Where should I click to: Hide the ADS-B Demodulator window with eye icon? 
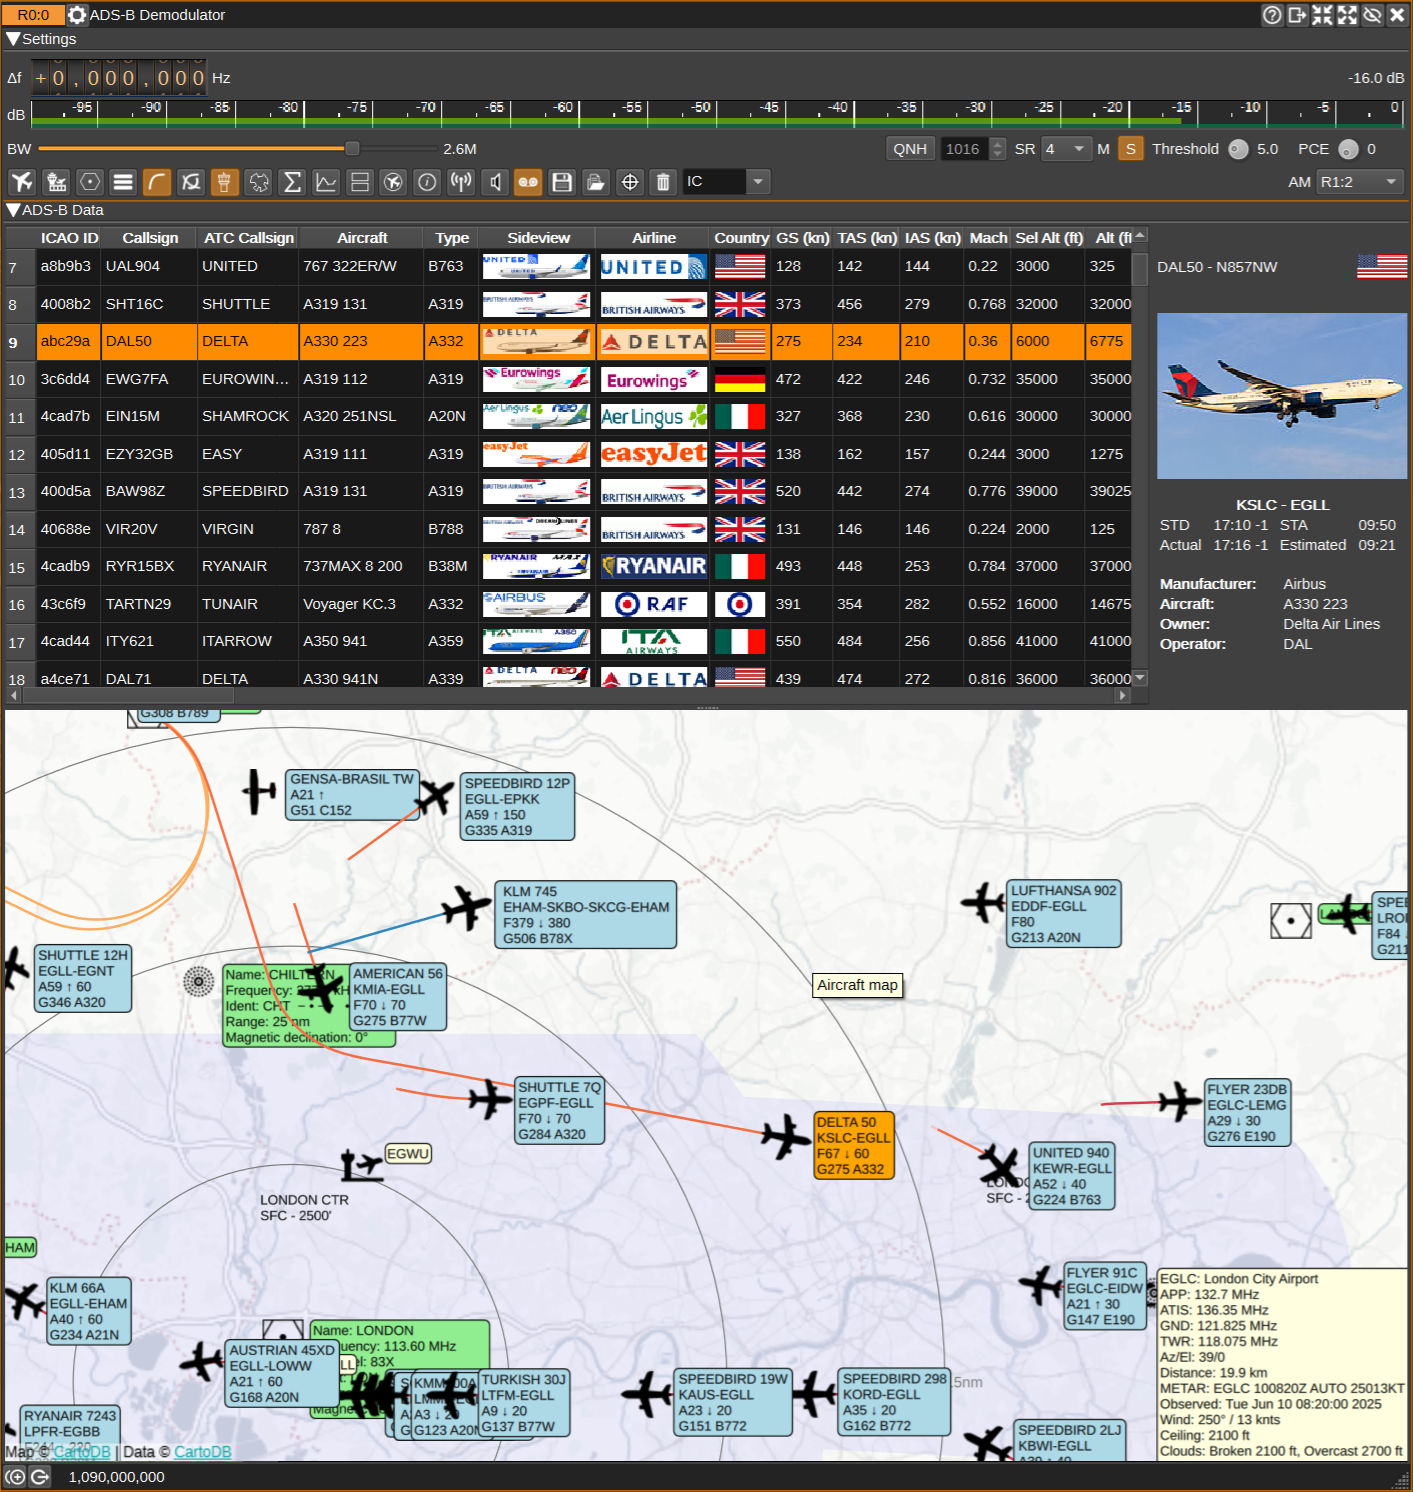click(1372, 15)
